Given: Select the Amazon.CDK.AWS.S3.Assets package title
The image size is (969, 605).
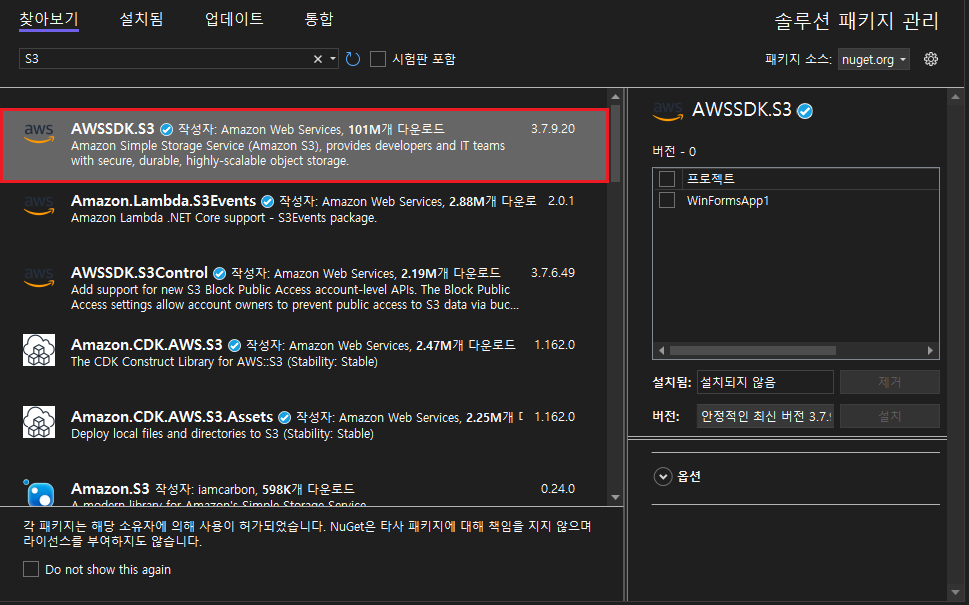Looking at the screenshot, I should click(172, 417).
